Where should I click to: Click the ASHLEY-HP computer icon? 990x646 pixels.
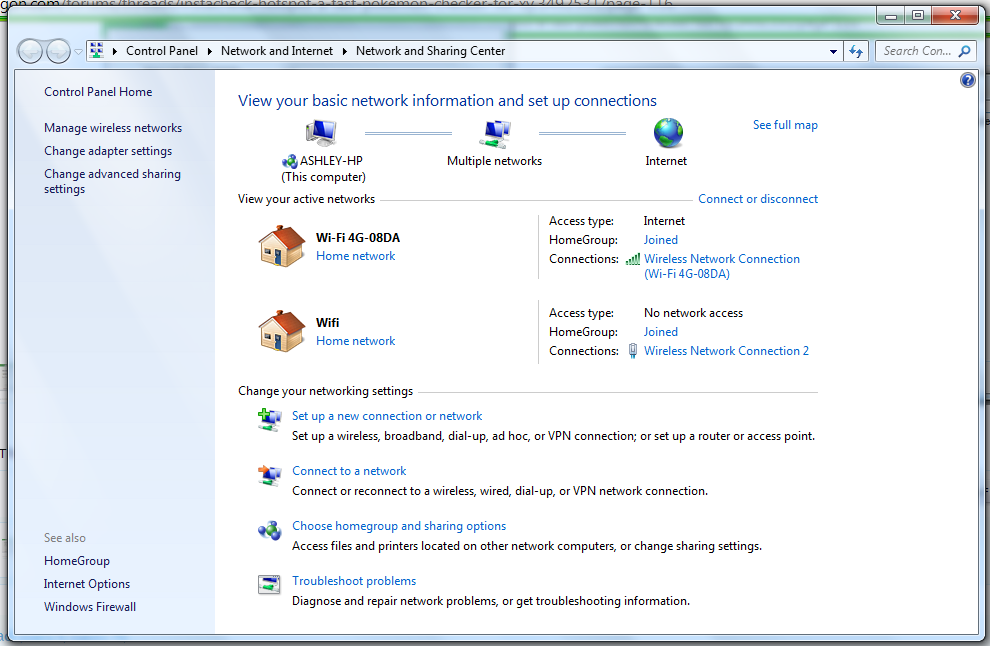321,132
